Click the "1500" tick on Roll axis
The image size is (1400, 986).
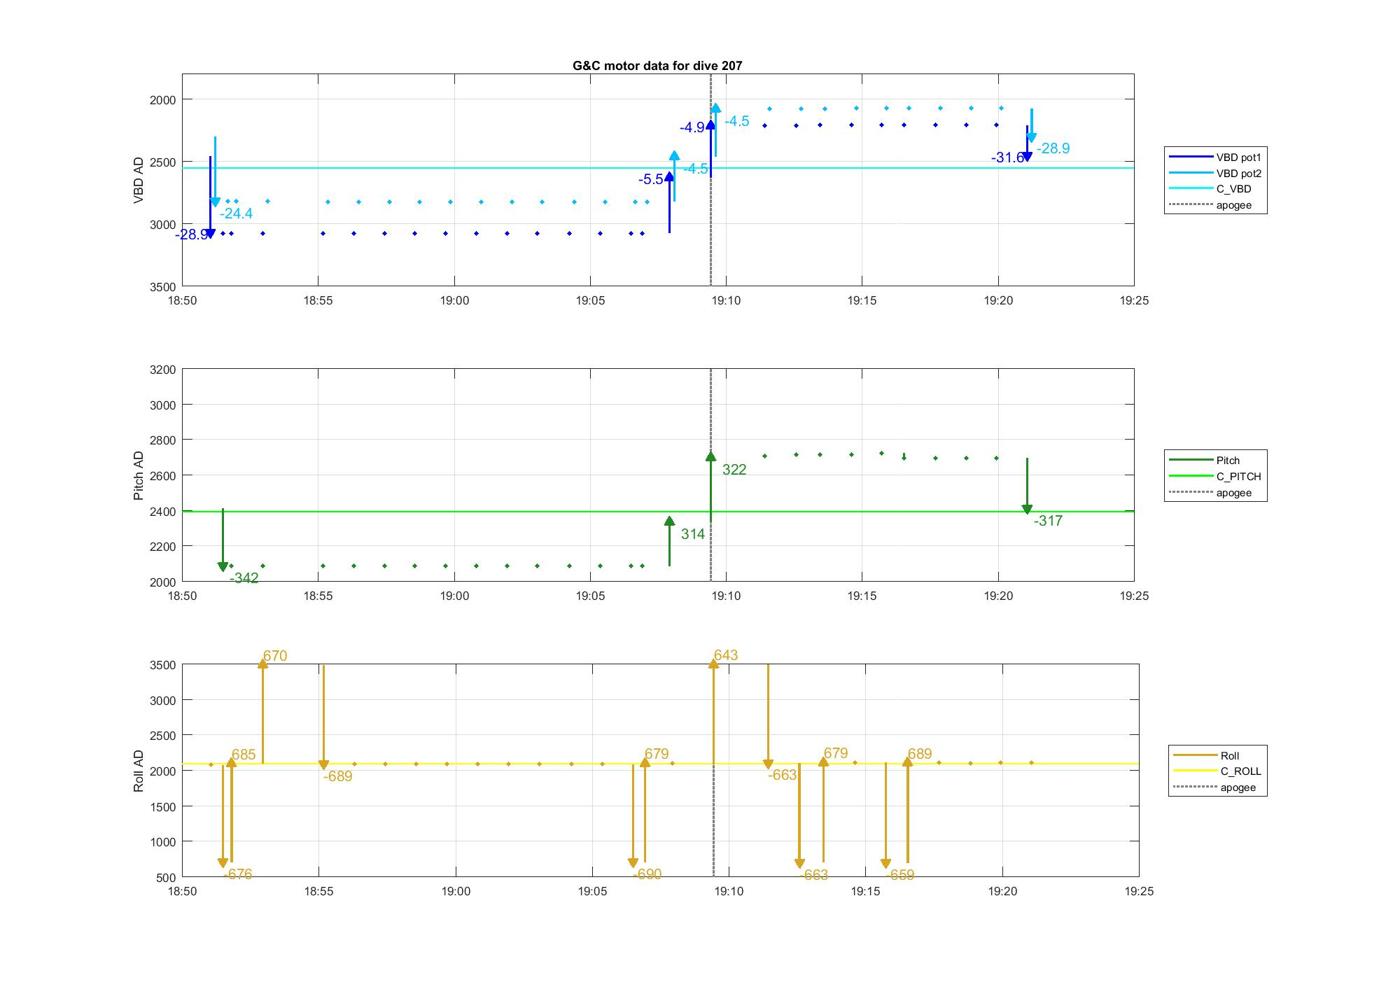point(162,807)
